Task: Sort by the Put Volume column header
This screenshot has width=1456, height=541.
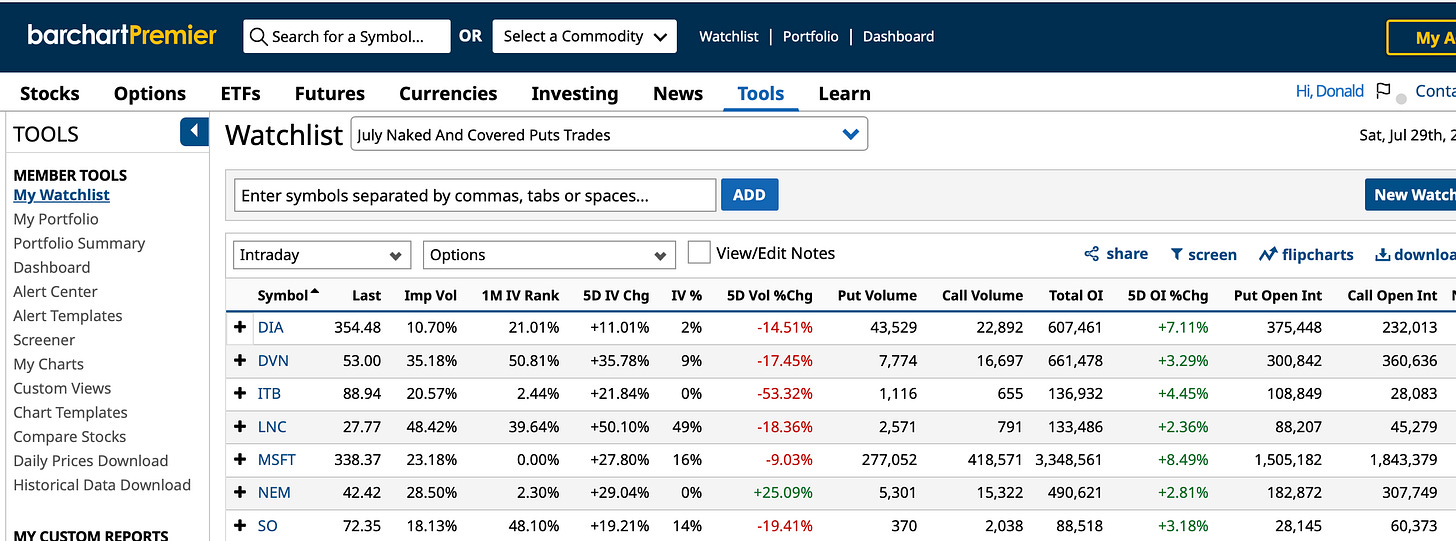Action: 877,295
